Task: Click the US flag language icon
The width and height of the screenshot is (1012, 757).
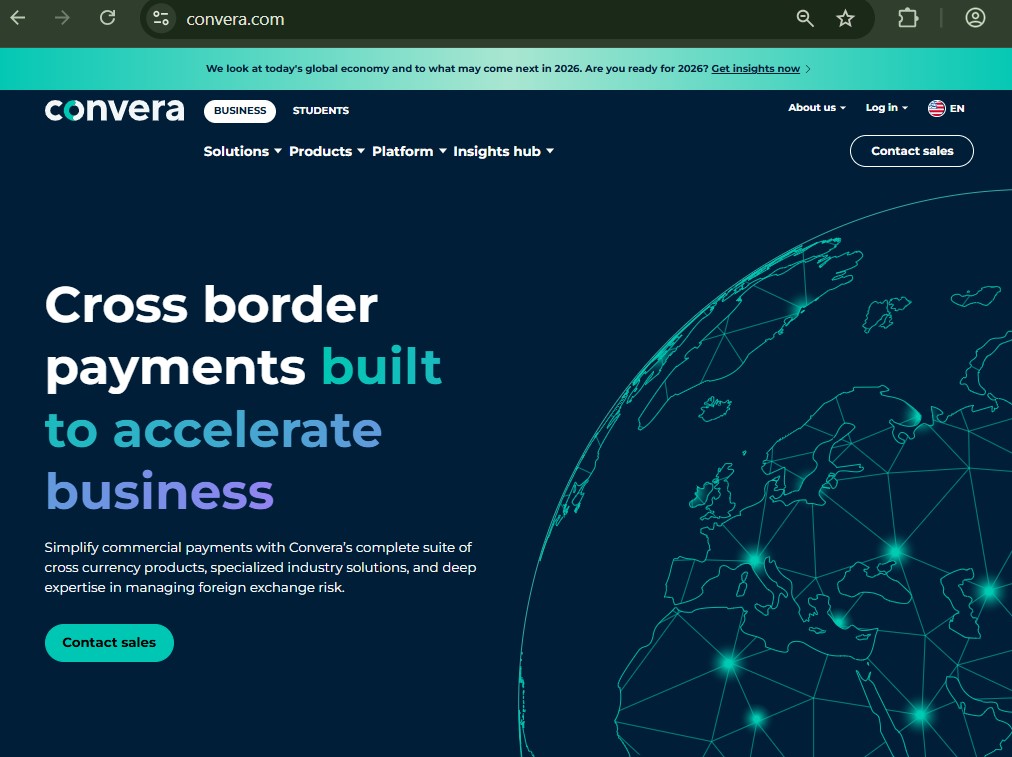Action: tap(936, 108)
